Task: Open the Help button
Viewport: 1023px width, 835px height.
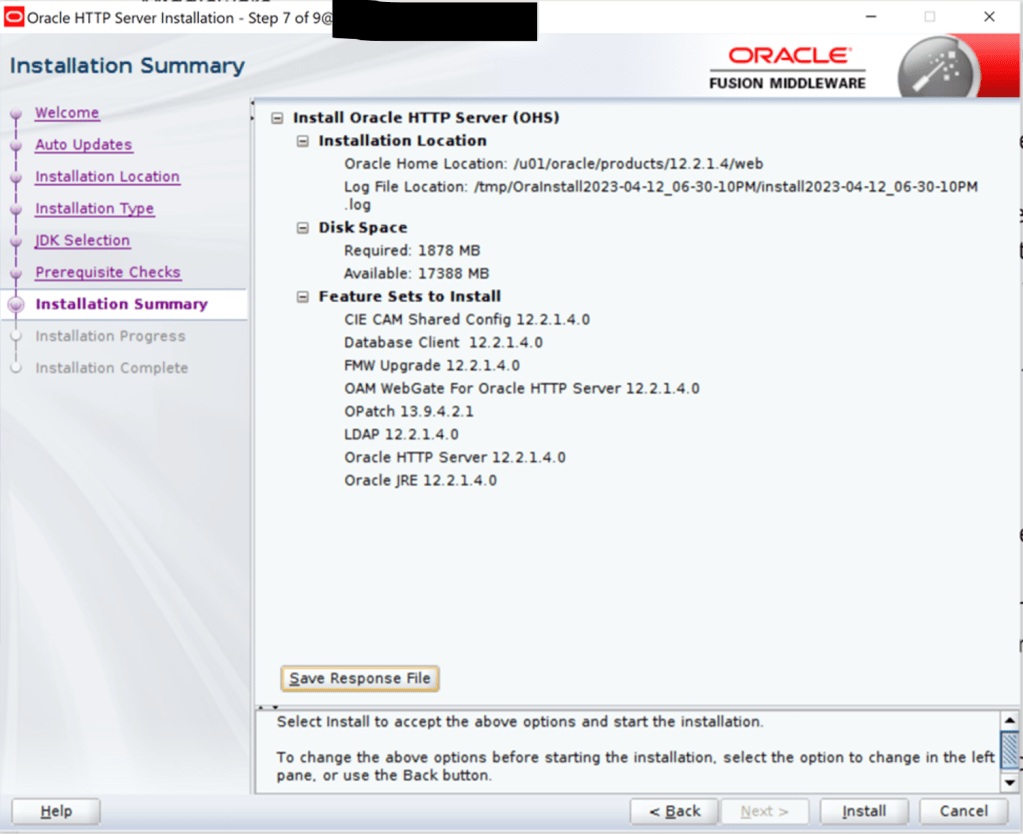Action: tap(55, 811)
